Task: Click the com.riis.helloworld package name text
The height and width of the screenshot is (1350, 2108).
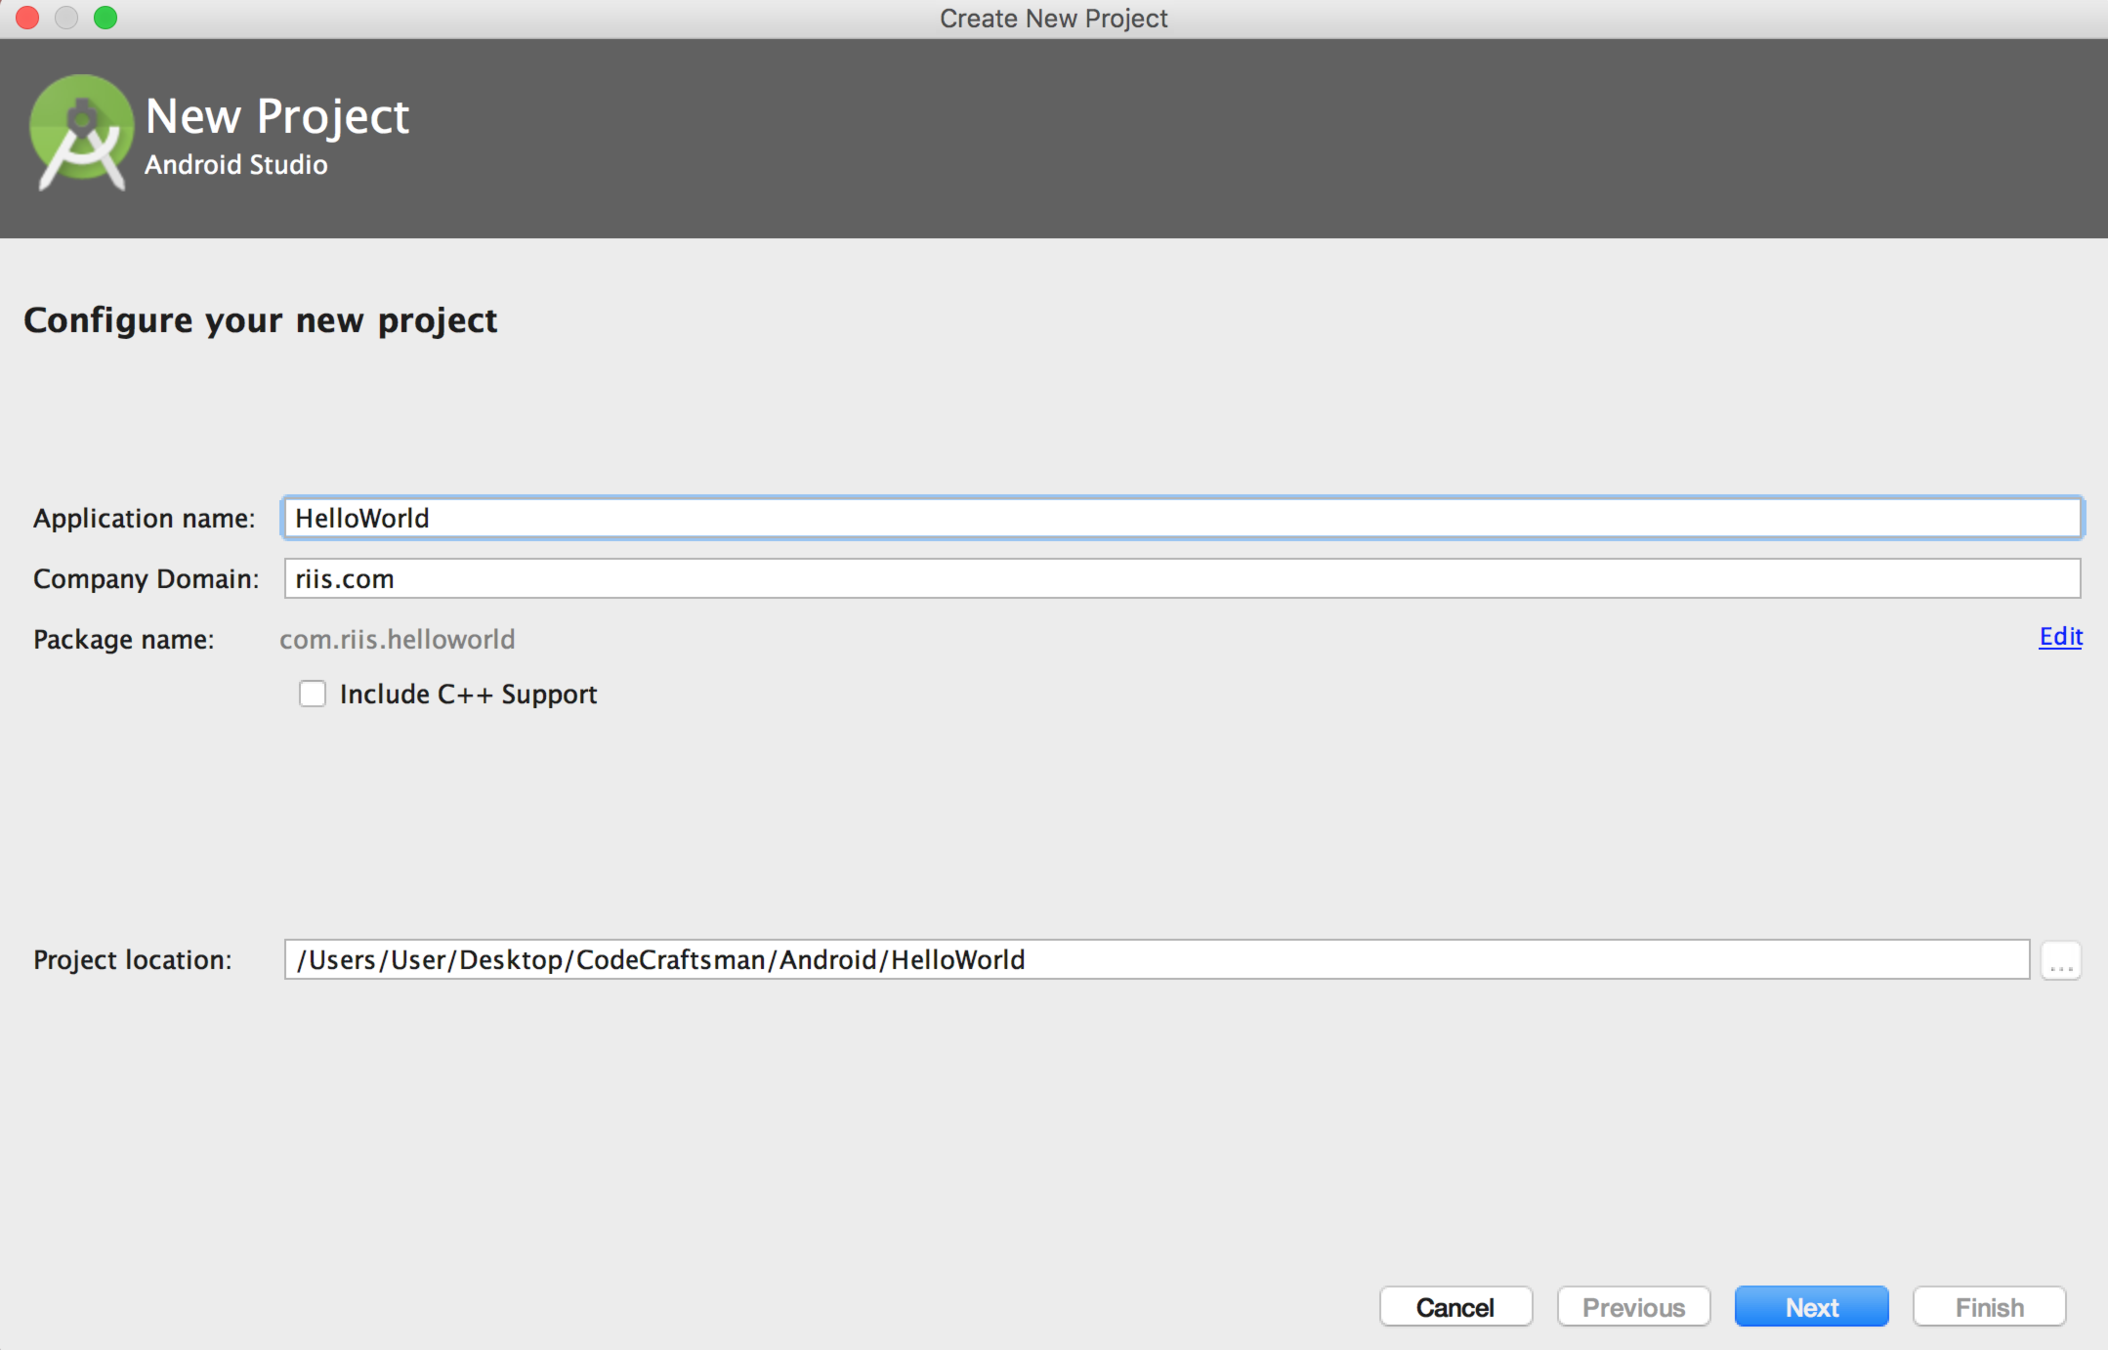Action: [397, 639]
